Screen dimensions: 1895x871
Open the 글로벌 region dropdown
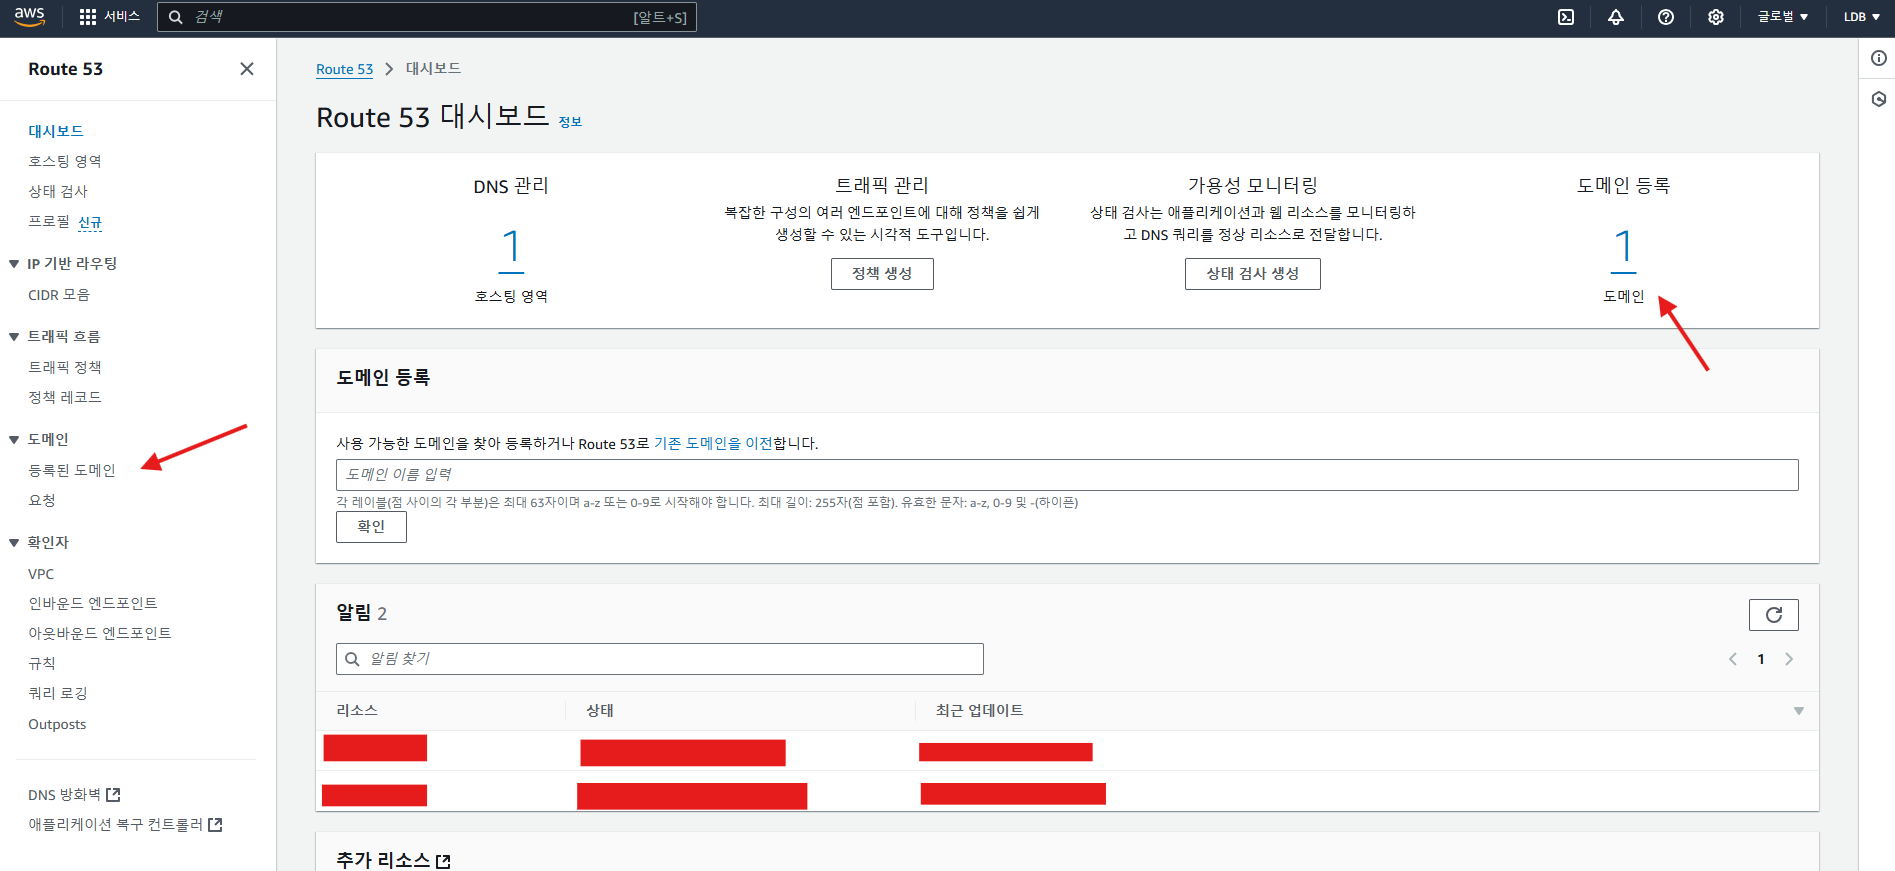(x=1783, y=17)
